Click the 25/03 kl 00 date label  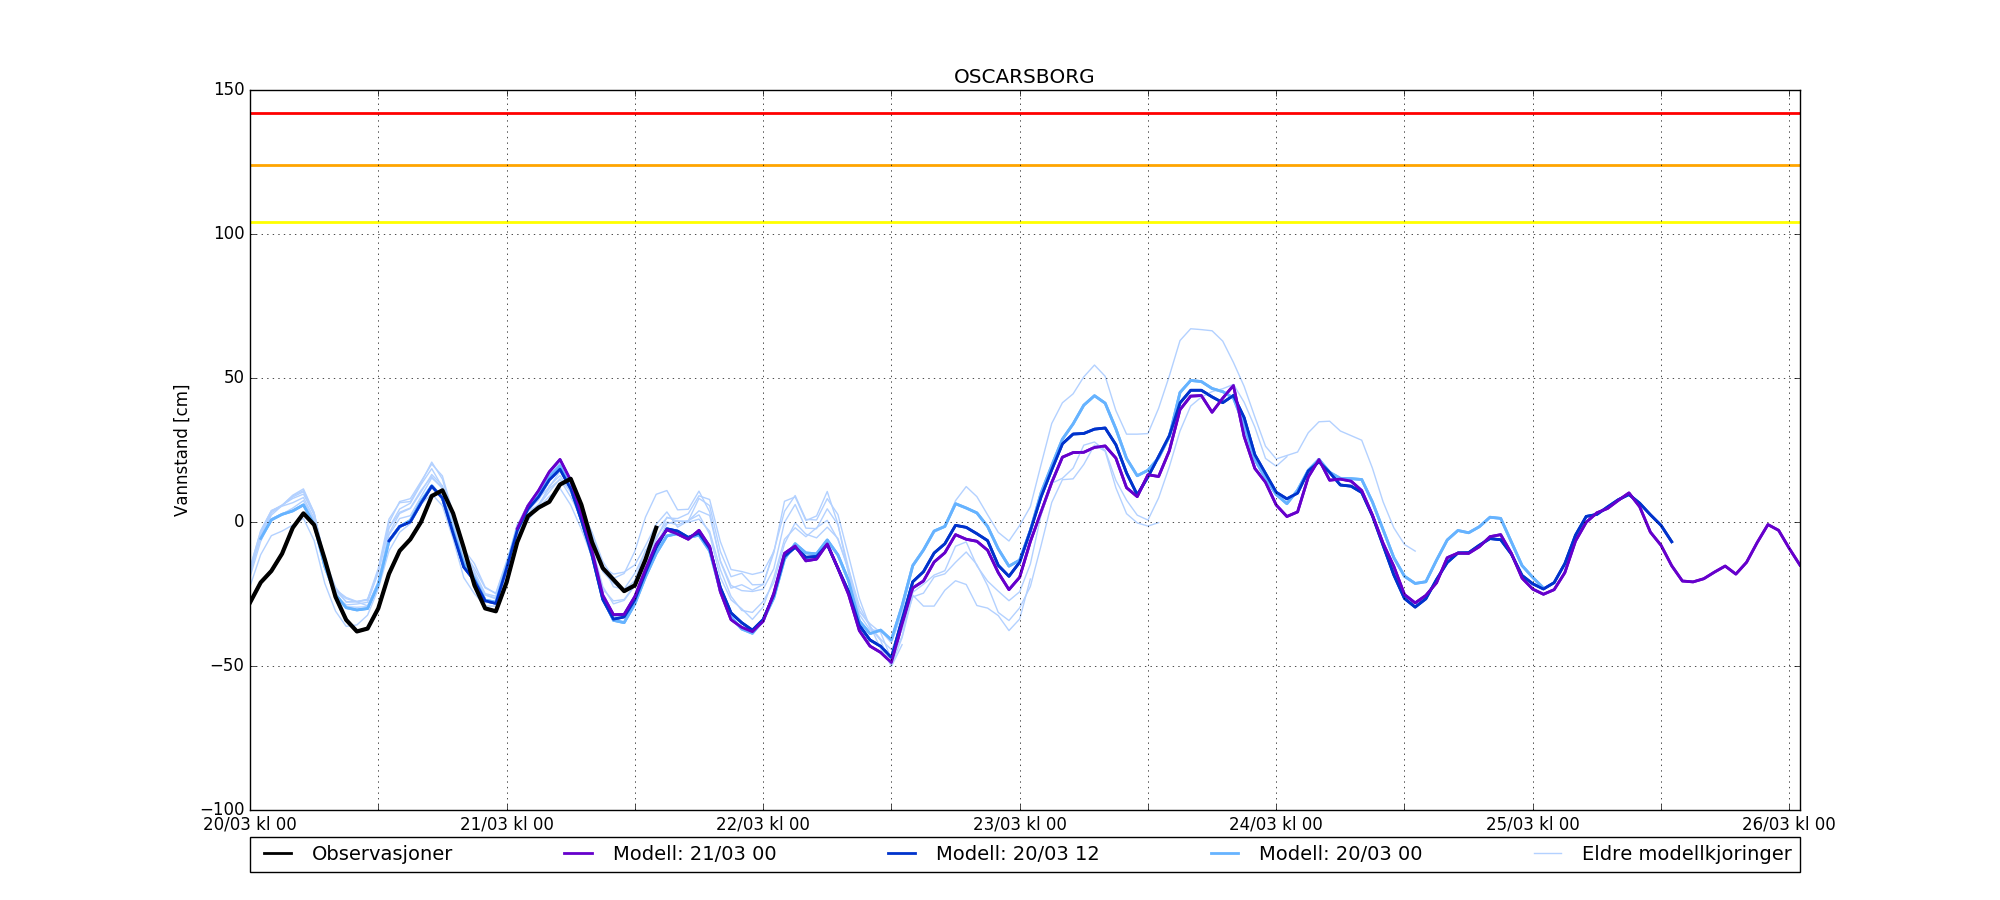click(x=1533, y=825)
